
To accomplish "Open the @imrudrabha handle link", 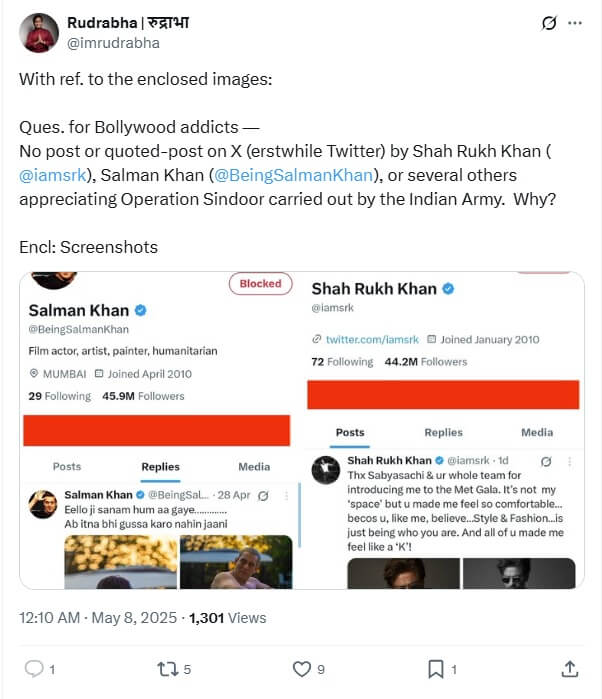I will click(x=112, y=43).
